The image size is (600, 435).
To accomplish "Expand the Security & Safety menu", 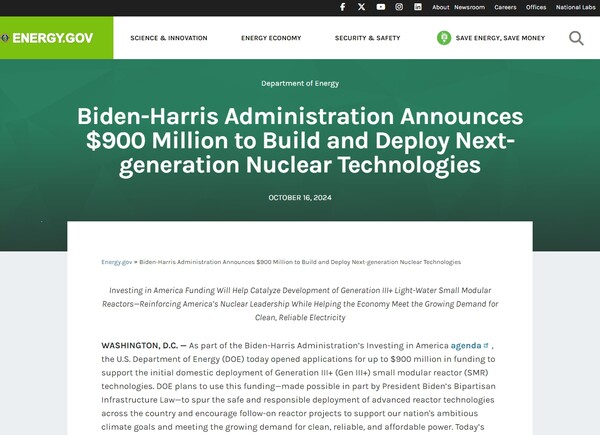I will pyautogui.click(x=367, y=38).
